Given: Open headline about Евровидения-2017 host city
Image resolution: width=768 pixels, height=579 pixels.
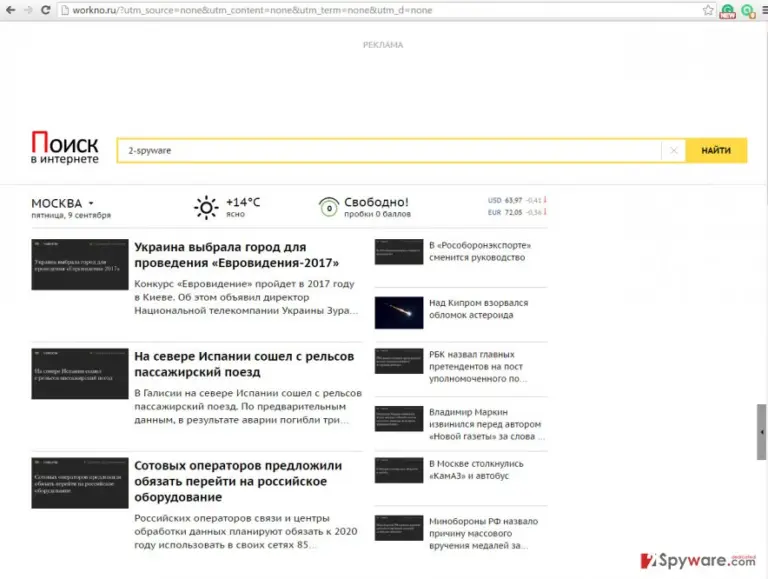Looking at the screenshot, I should tap(237, 255).
